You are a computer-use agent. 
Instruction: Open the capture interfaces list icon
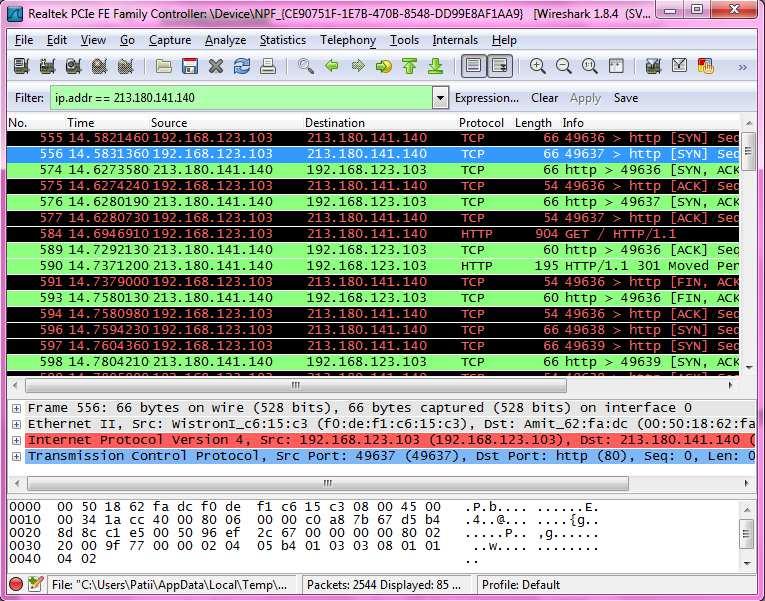(x=21, y=66)
